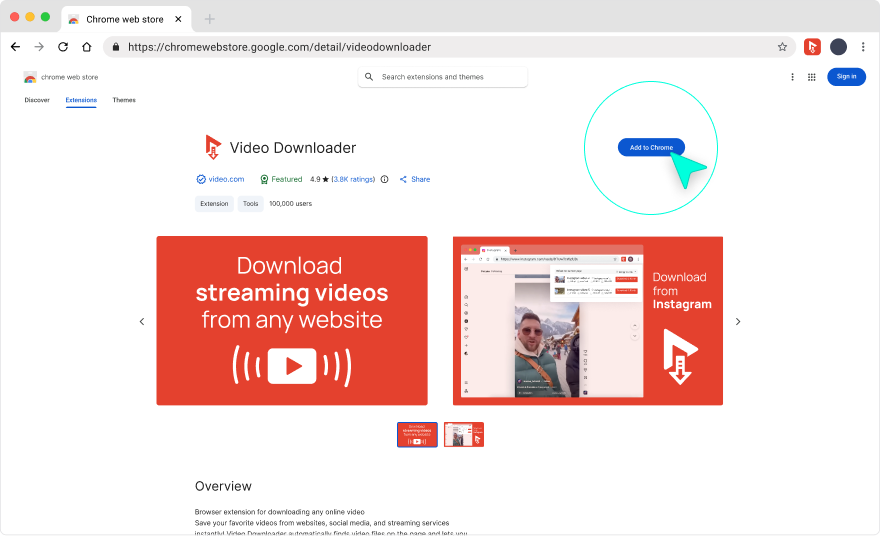The image size is (880, 536).
Task: Switch to Discover tab
Action: 37,100
